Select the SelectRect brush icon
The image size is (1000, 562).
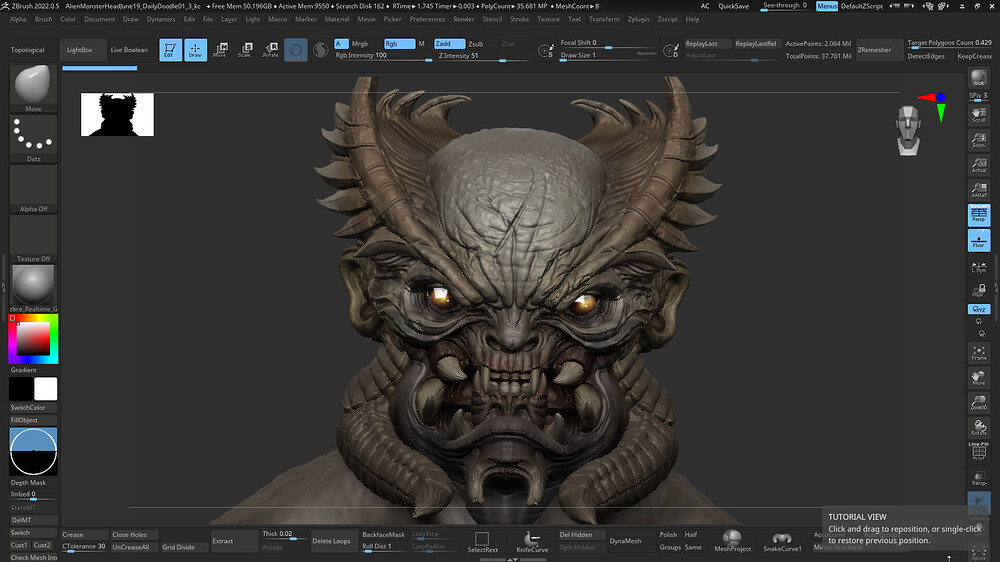tap(482, 542)
